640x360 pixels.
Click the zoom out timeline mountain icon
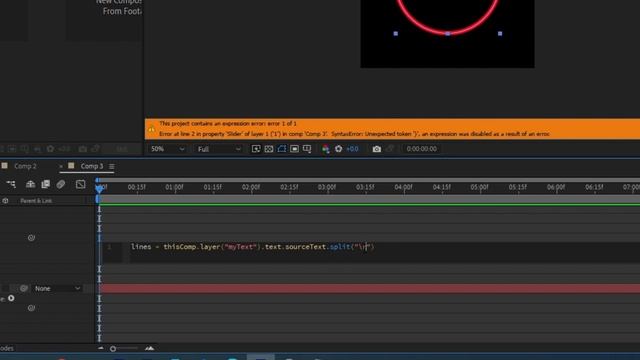(x=101, y=348)
